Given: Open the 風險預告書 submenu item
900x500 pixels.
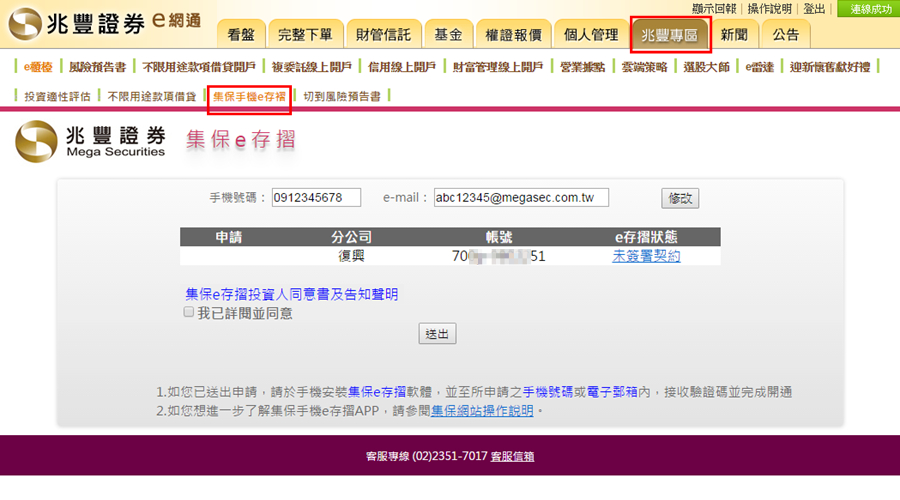Looking at the screenshot, I should pos(97,67).
